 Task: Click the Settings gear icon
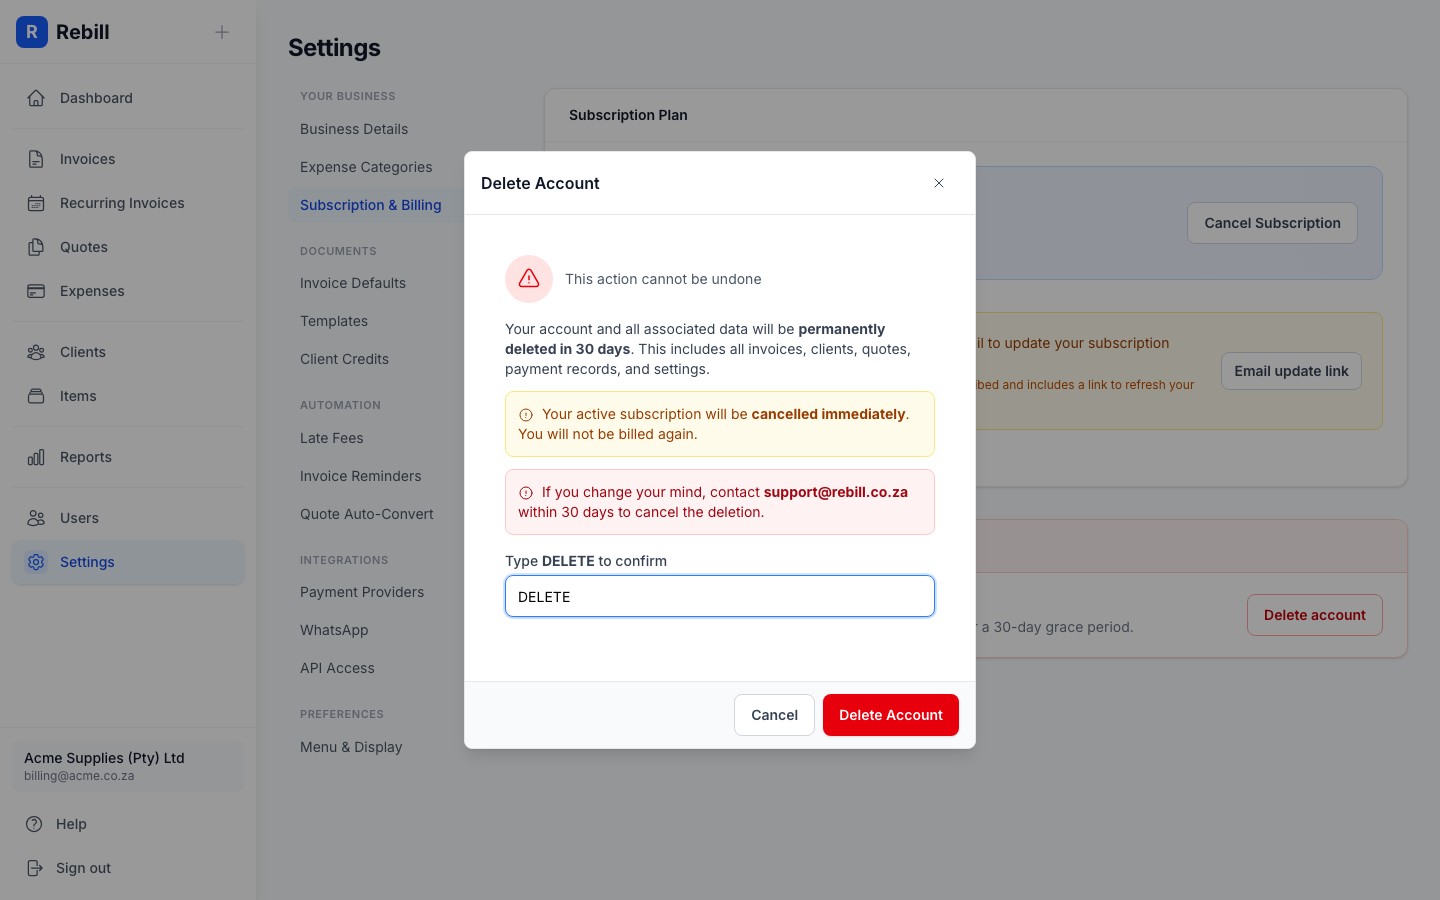[36, 562]
